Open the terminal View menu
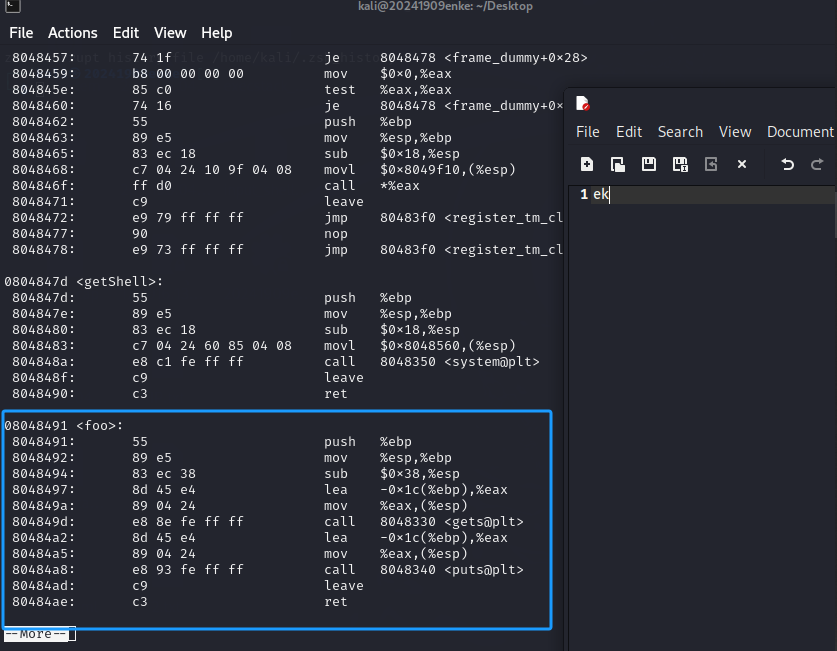 tap(170, 33)
